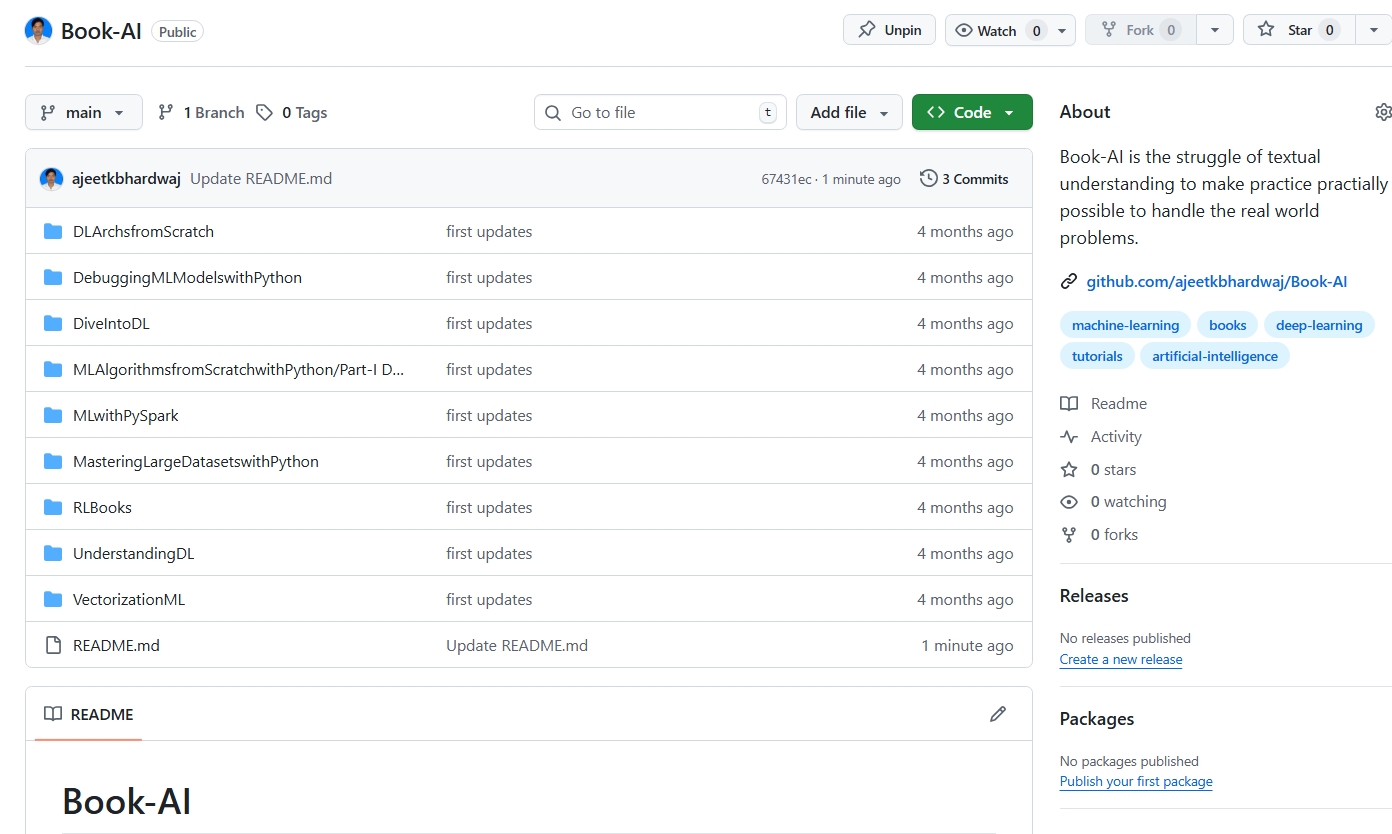The height and width of the screenshot is (834, 1392).
Task: Open the machine-learning topic tag
Action: [1125, 324]
